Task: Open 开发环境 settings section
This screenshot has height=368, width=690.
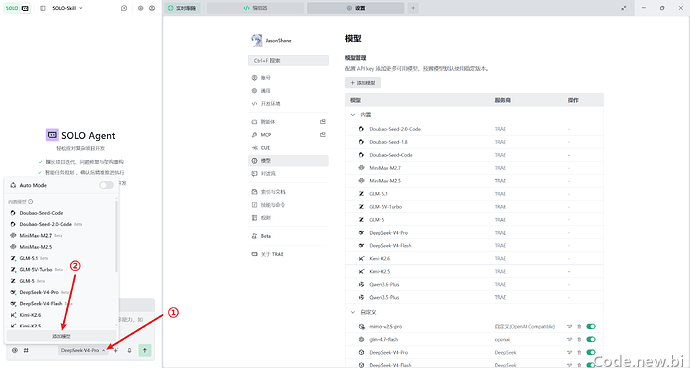Action: tap(288, 104)
